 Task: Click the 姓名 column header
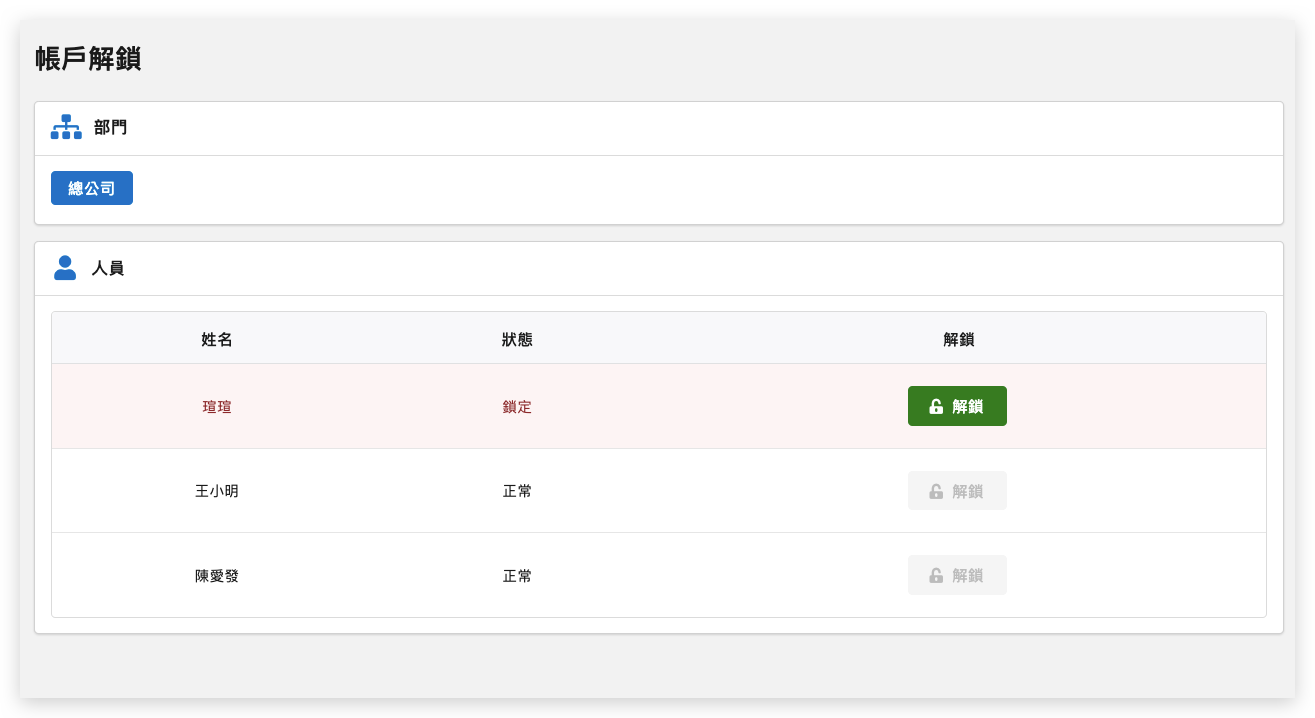pyautogui.click(x=216, y=339)
